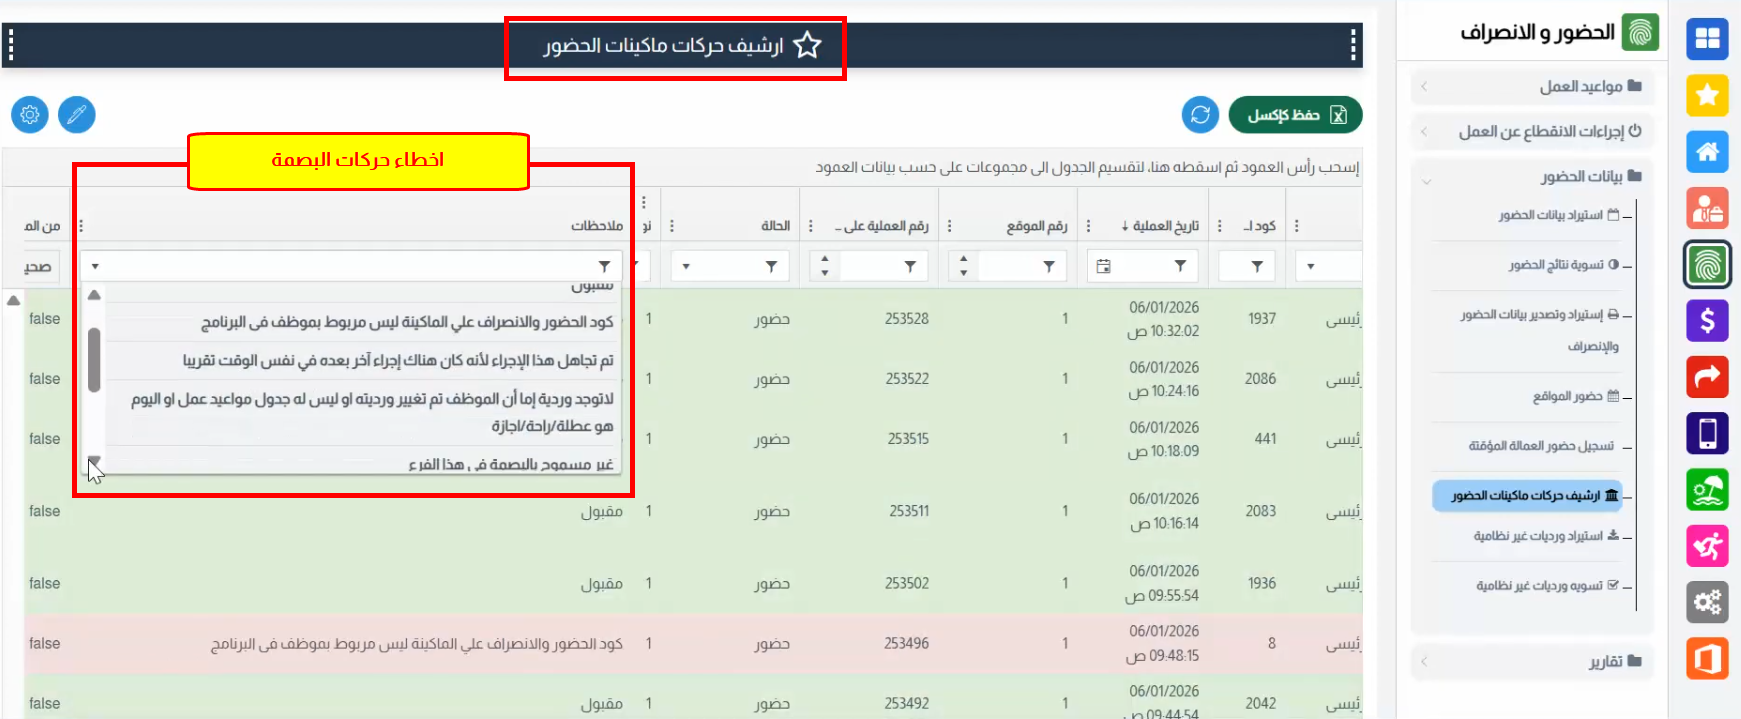Image resolution: width=1741 pixels, height=719 pixels.
Task: Go to the blue home icon module
Action: [x=1707, y=152]
